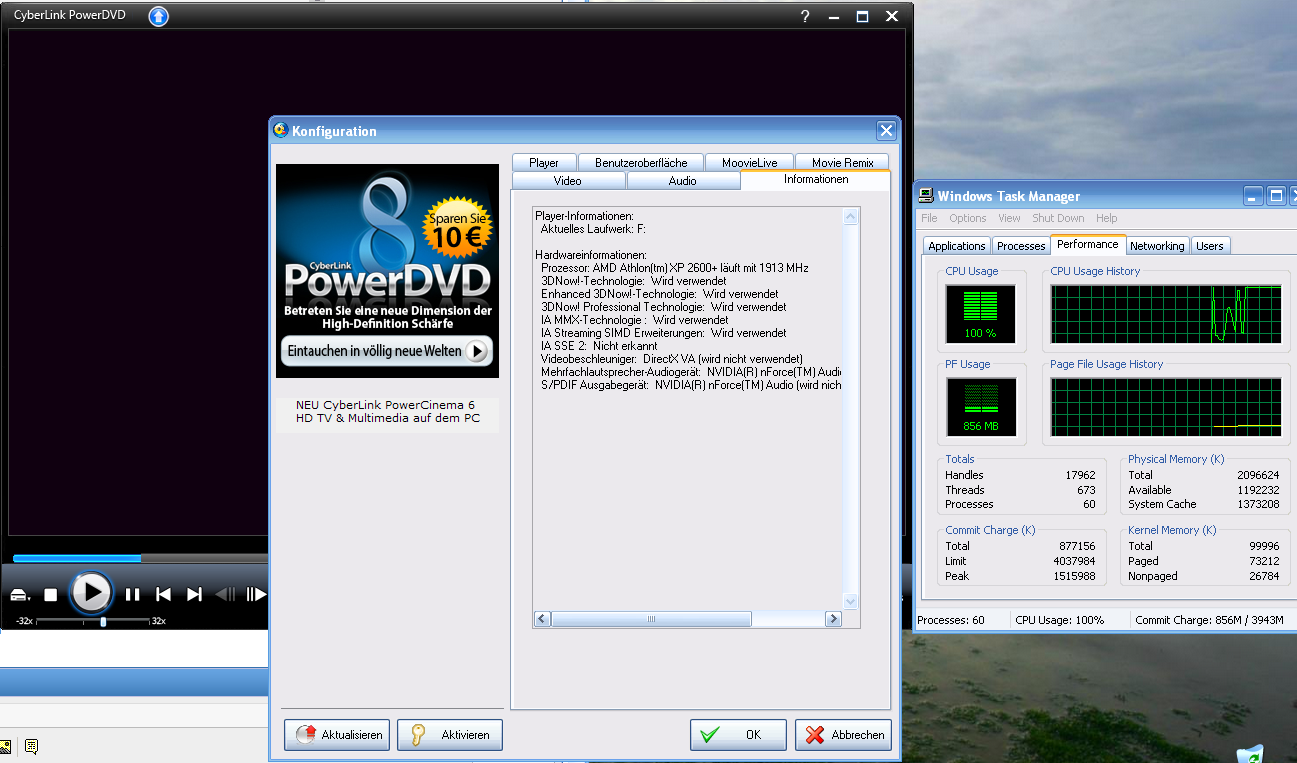The height and width of the screenshot is (763, 1297).
Task: Click the PowerDVD help question mark
Action: point(805,16)
